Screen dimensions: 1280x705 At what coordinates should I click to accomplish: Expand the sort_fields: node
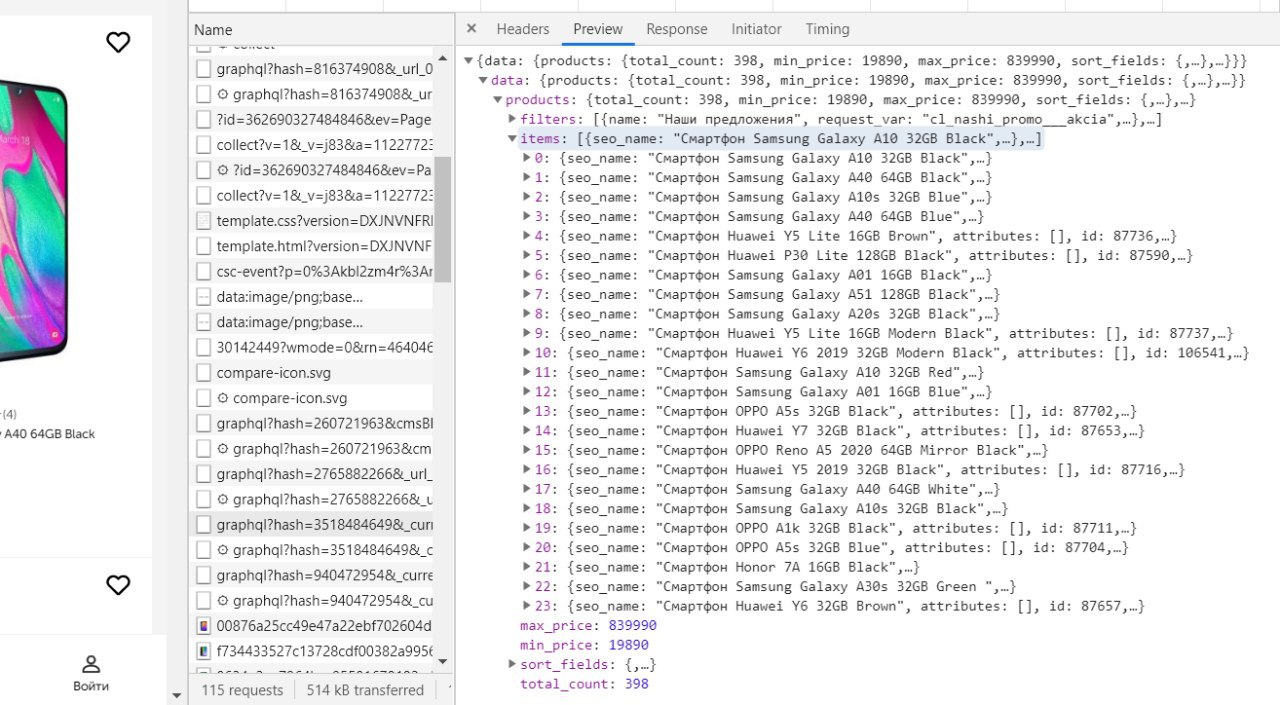click(513, 665)
